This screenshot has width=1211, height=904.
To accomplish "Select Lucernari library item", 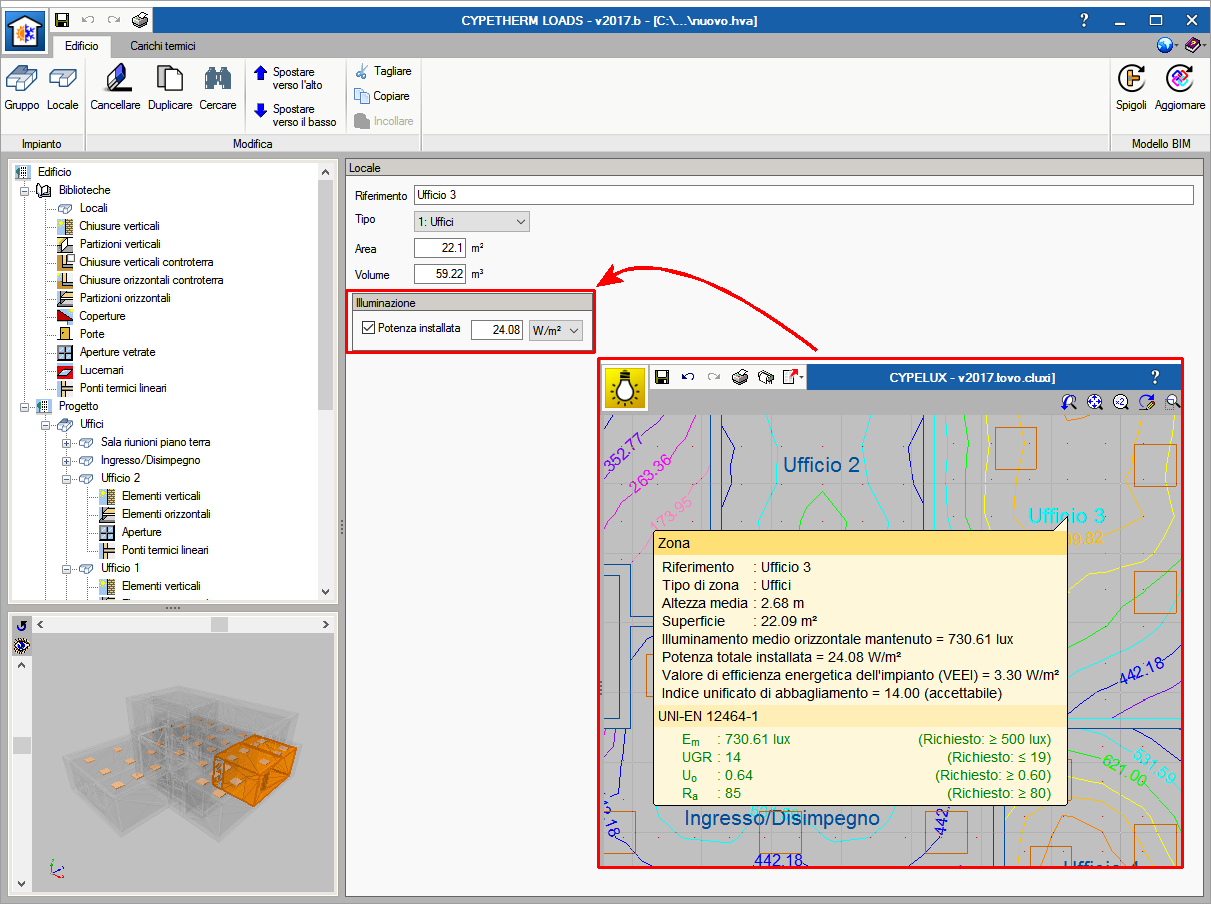I will tap(102, 370).
